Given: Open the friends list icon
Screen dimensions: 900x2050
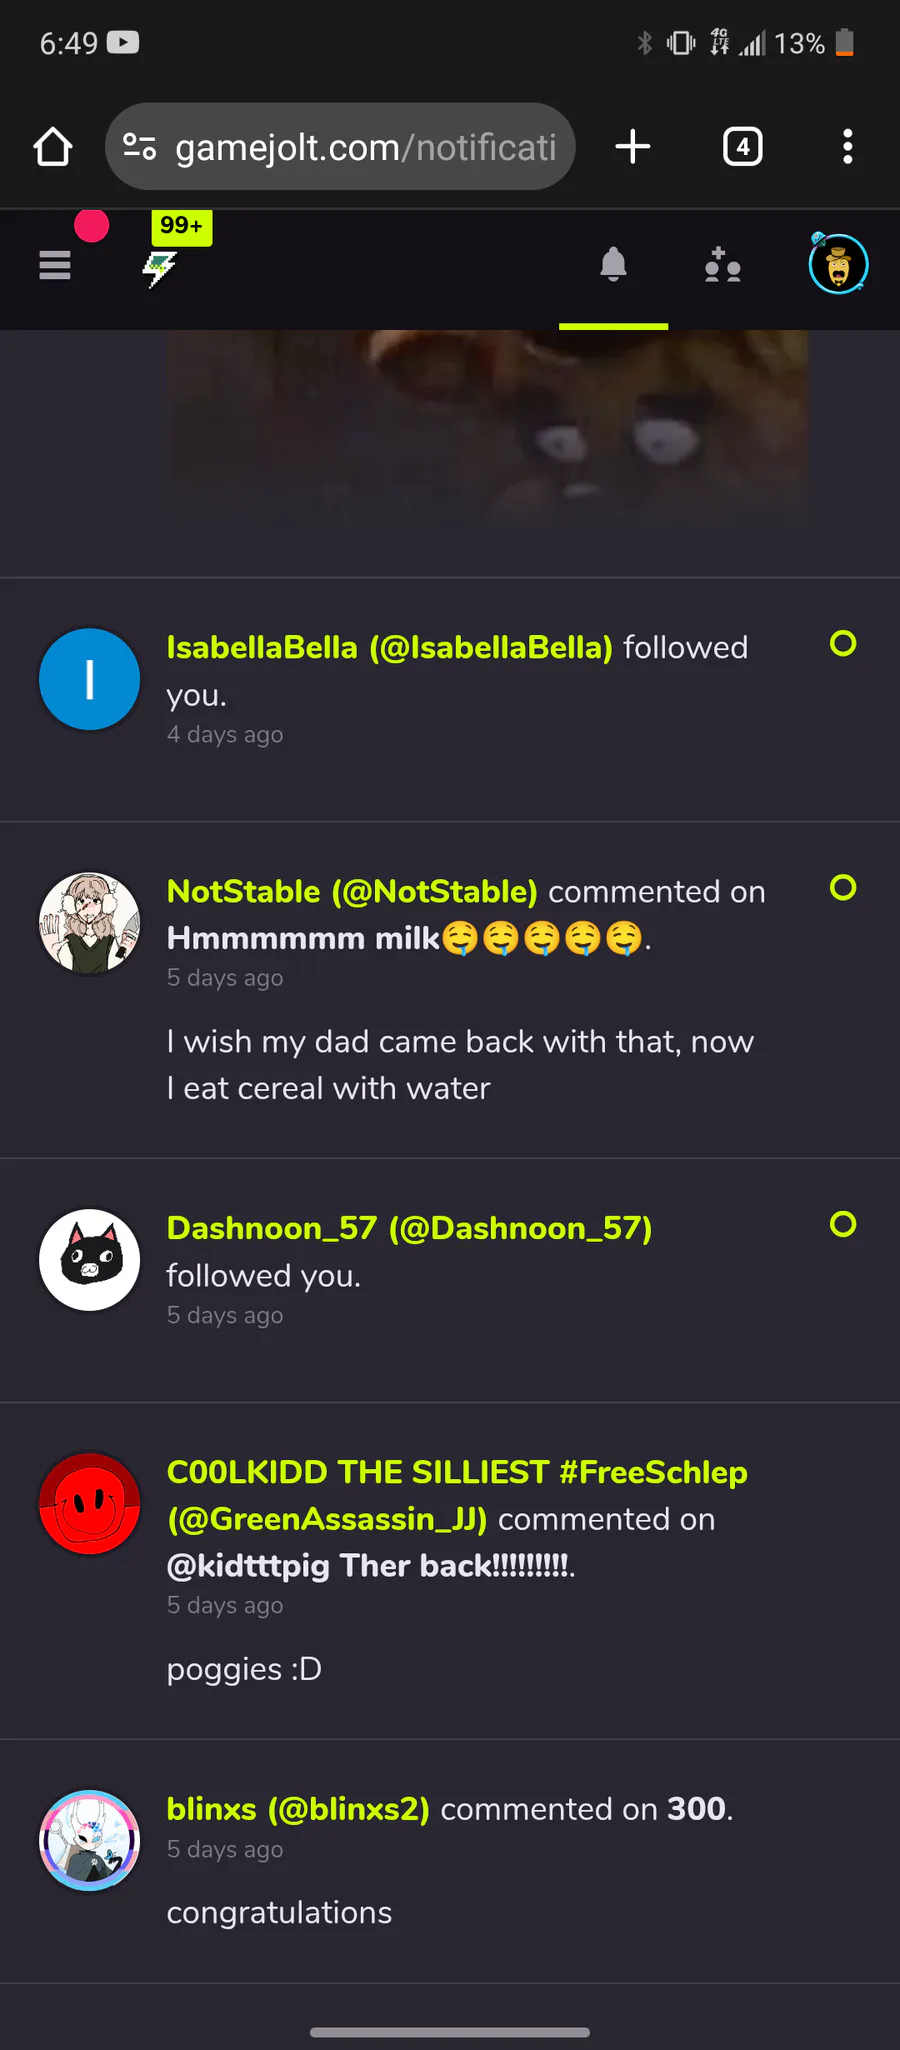Looking at the screenshot, I should click(x=722, y=266).
